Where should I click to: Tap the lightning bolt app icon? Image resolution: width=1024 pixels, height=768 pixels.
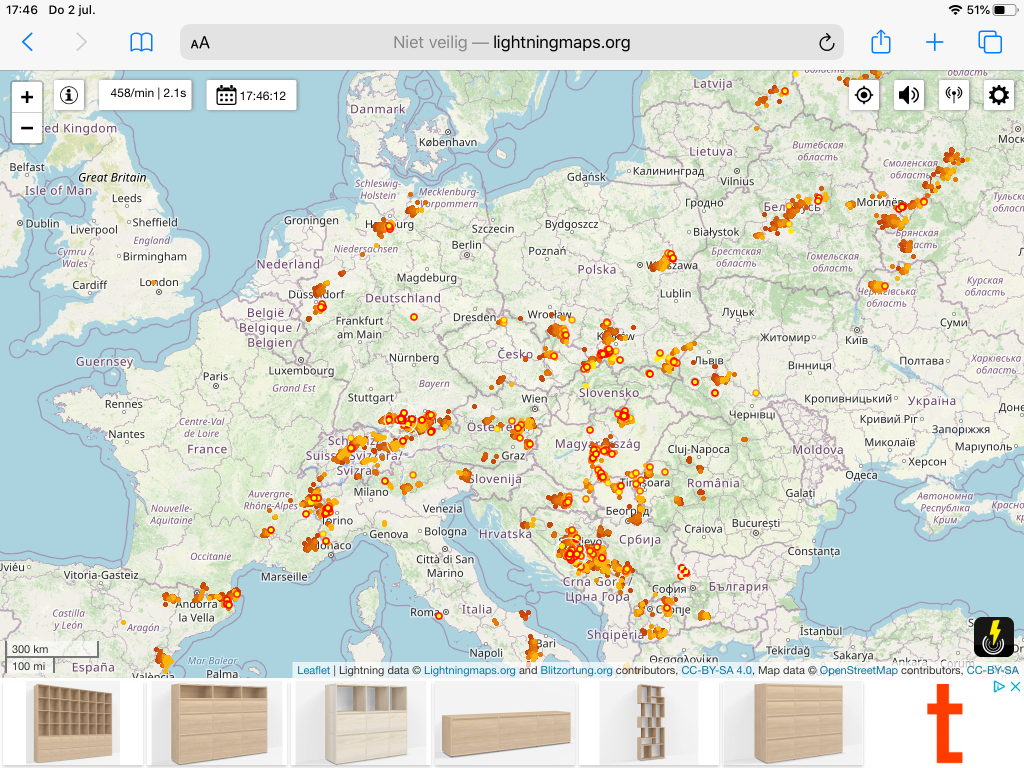point(994,637)
